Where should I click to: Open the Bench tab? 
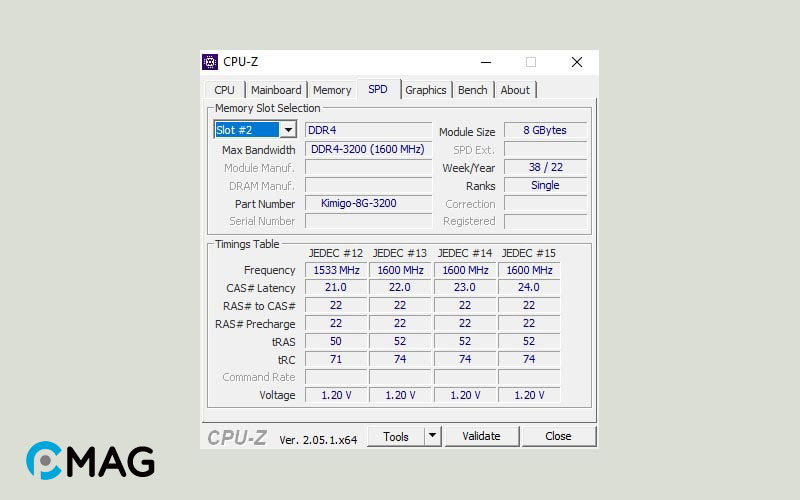coord(473,90)
